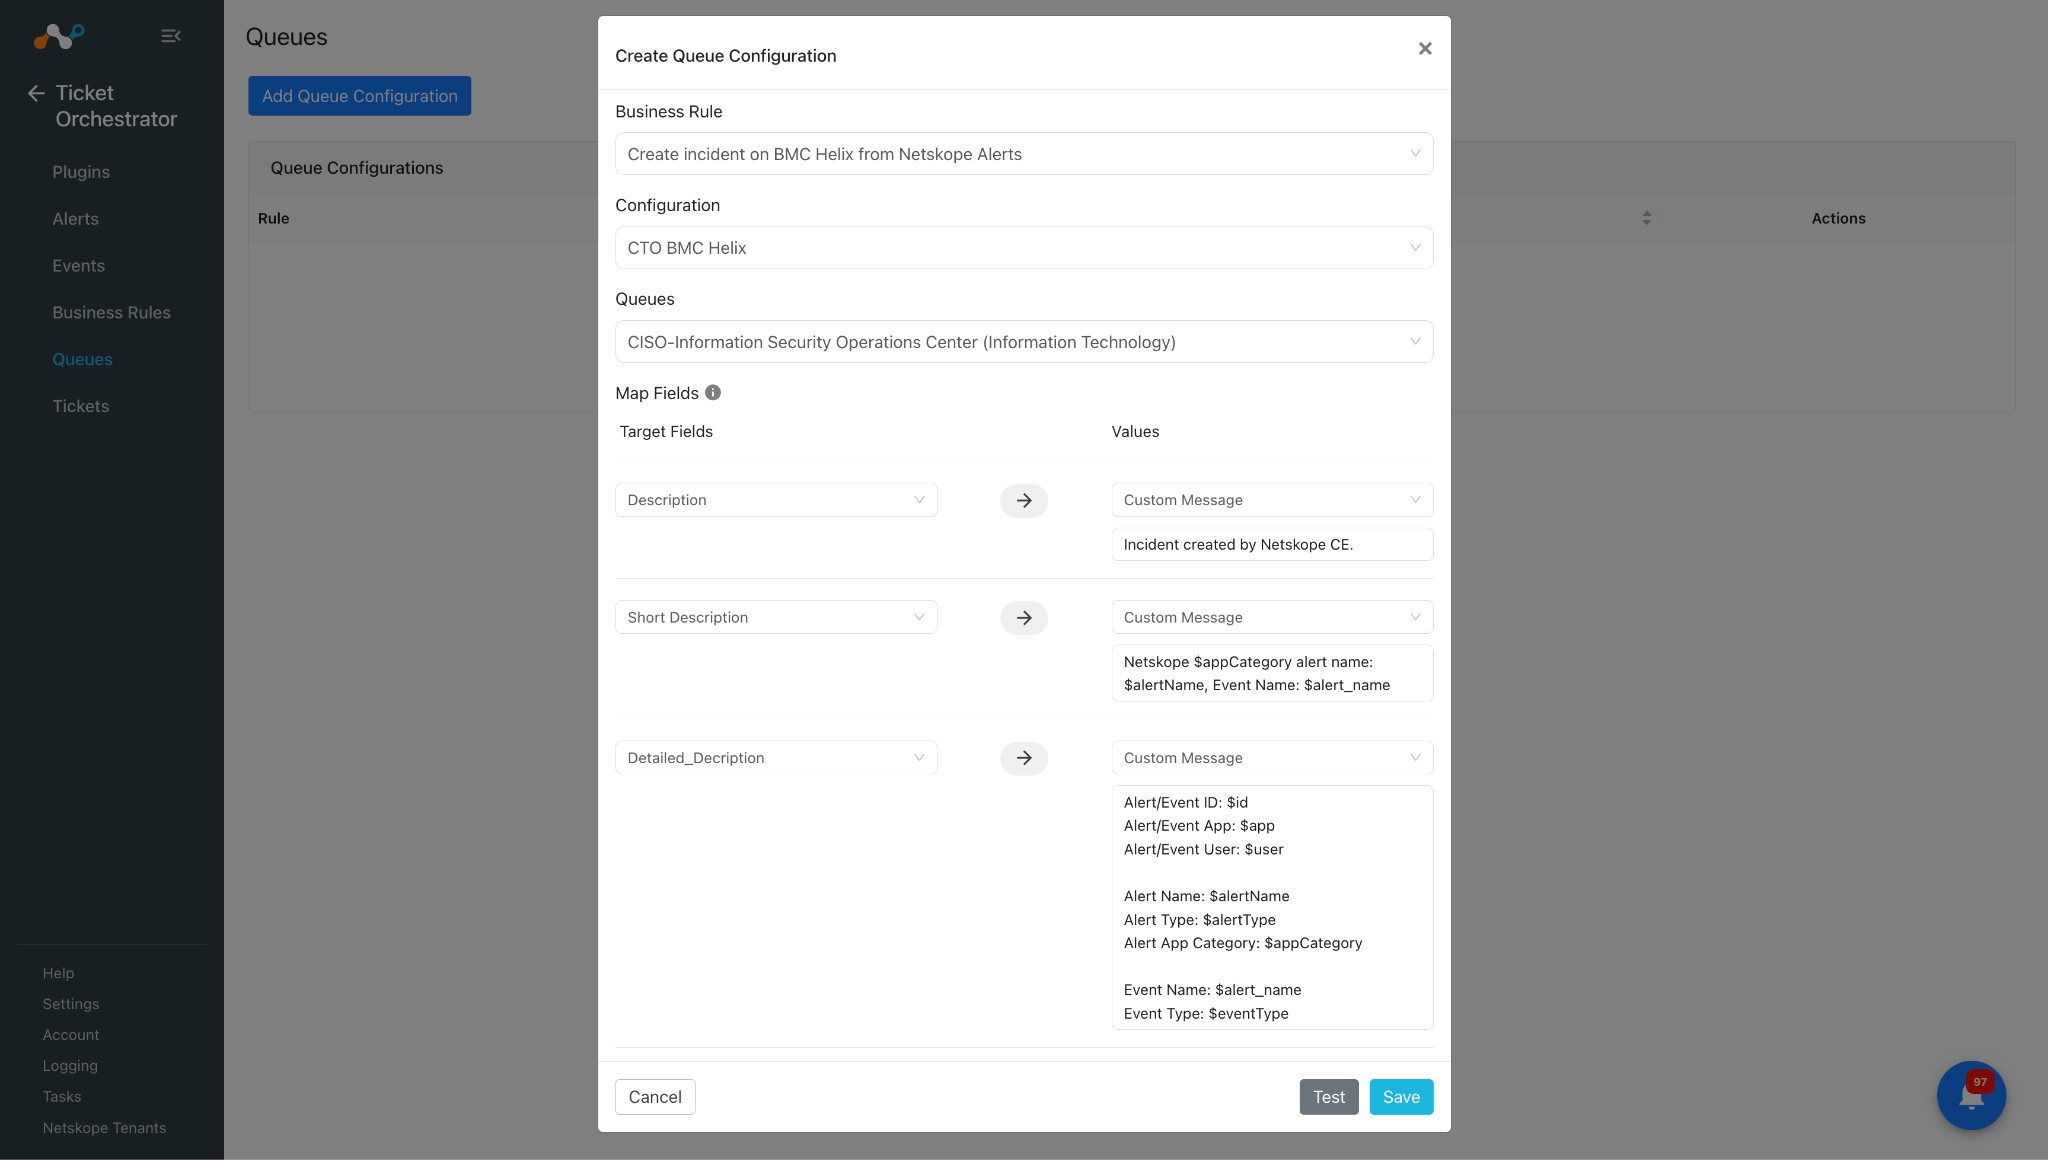This screenshot has height=1160, width=2048.
Task: Open the Configuration dropdown CTO BMC Helix
Action: 1024,248
